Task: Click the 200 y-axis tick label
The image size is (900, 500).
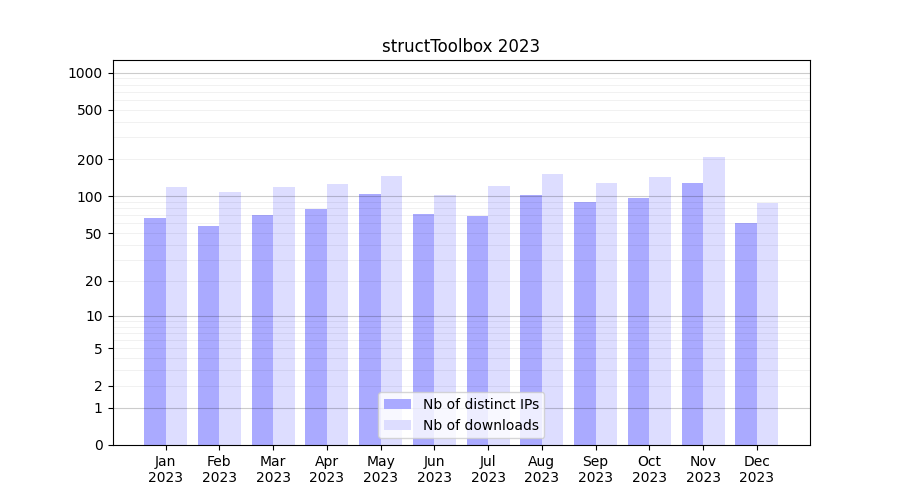Action: (x=91, y=160)
